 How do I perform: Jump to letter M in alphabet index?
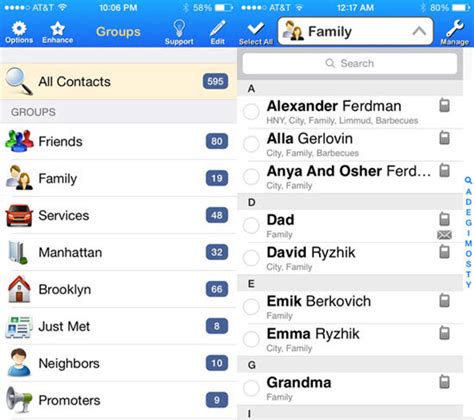coord(468,243)
